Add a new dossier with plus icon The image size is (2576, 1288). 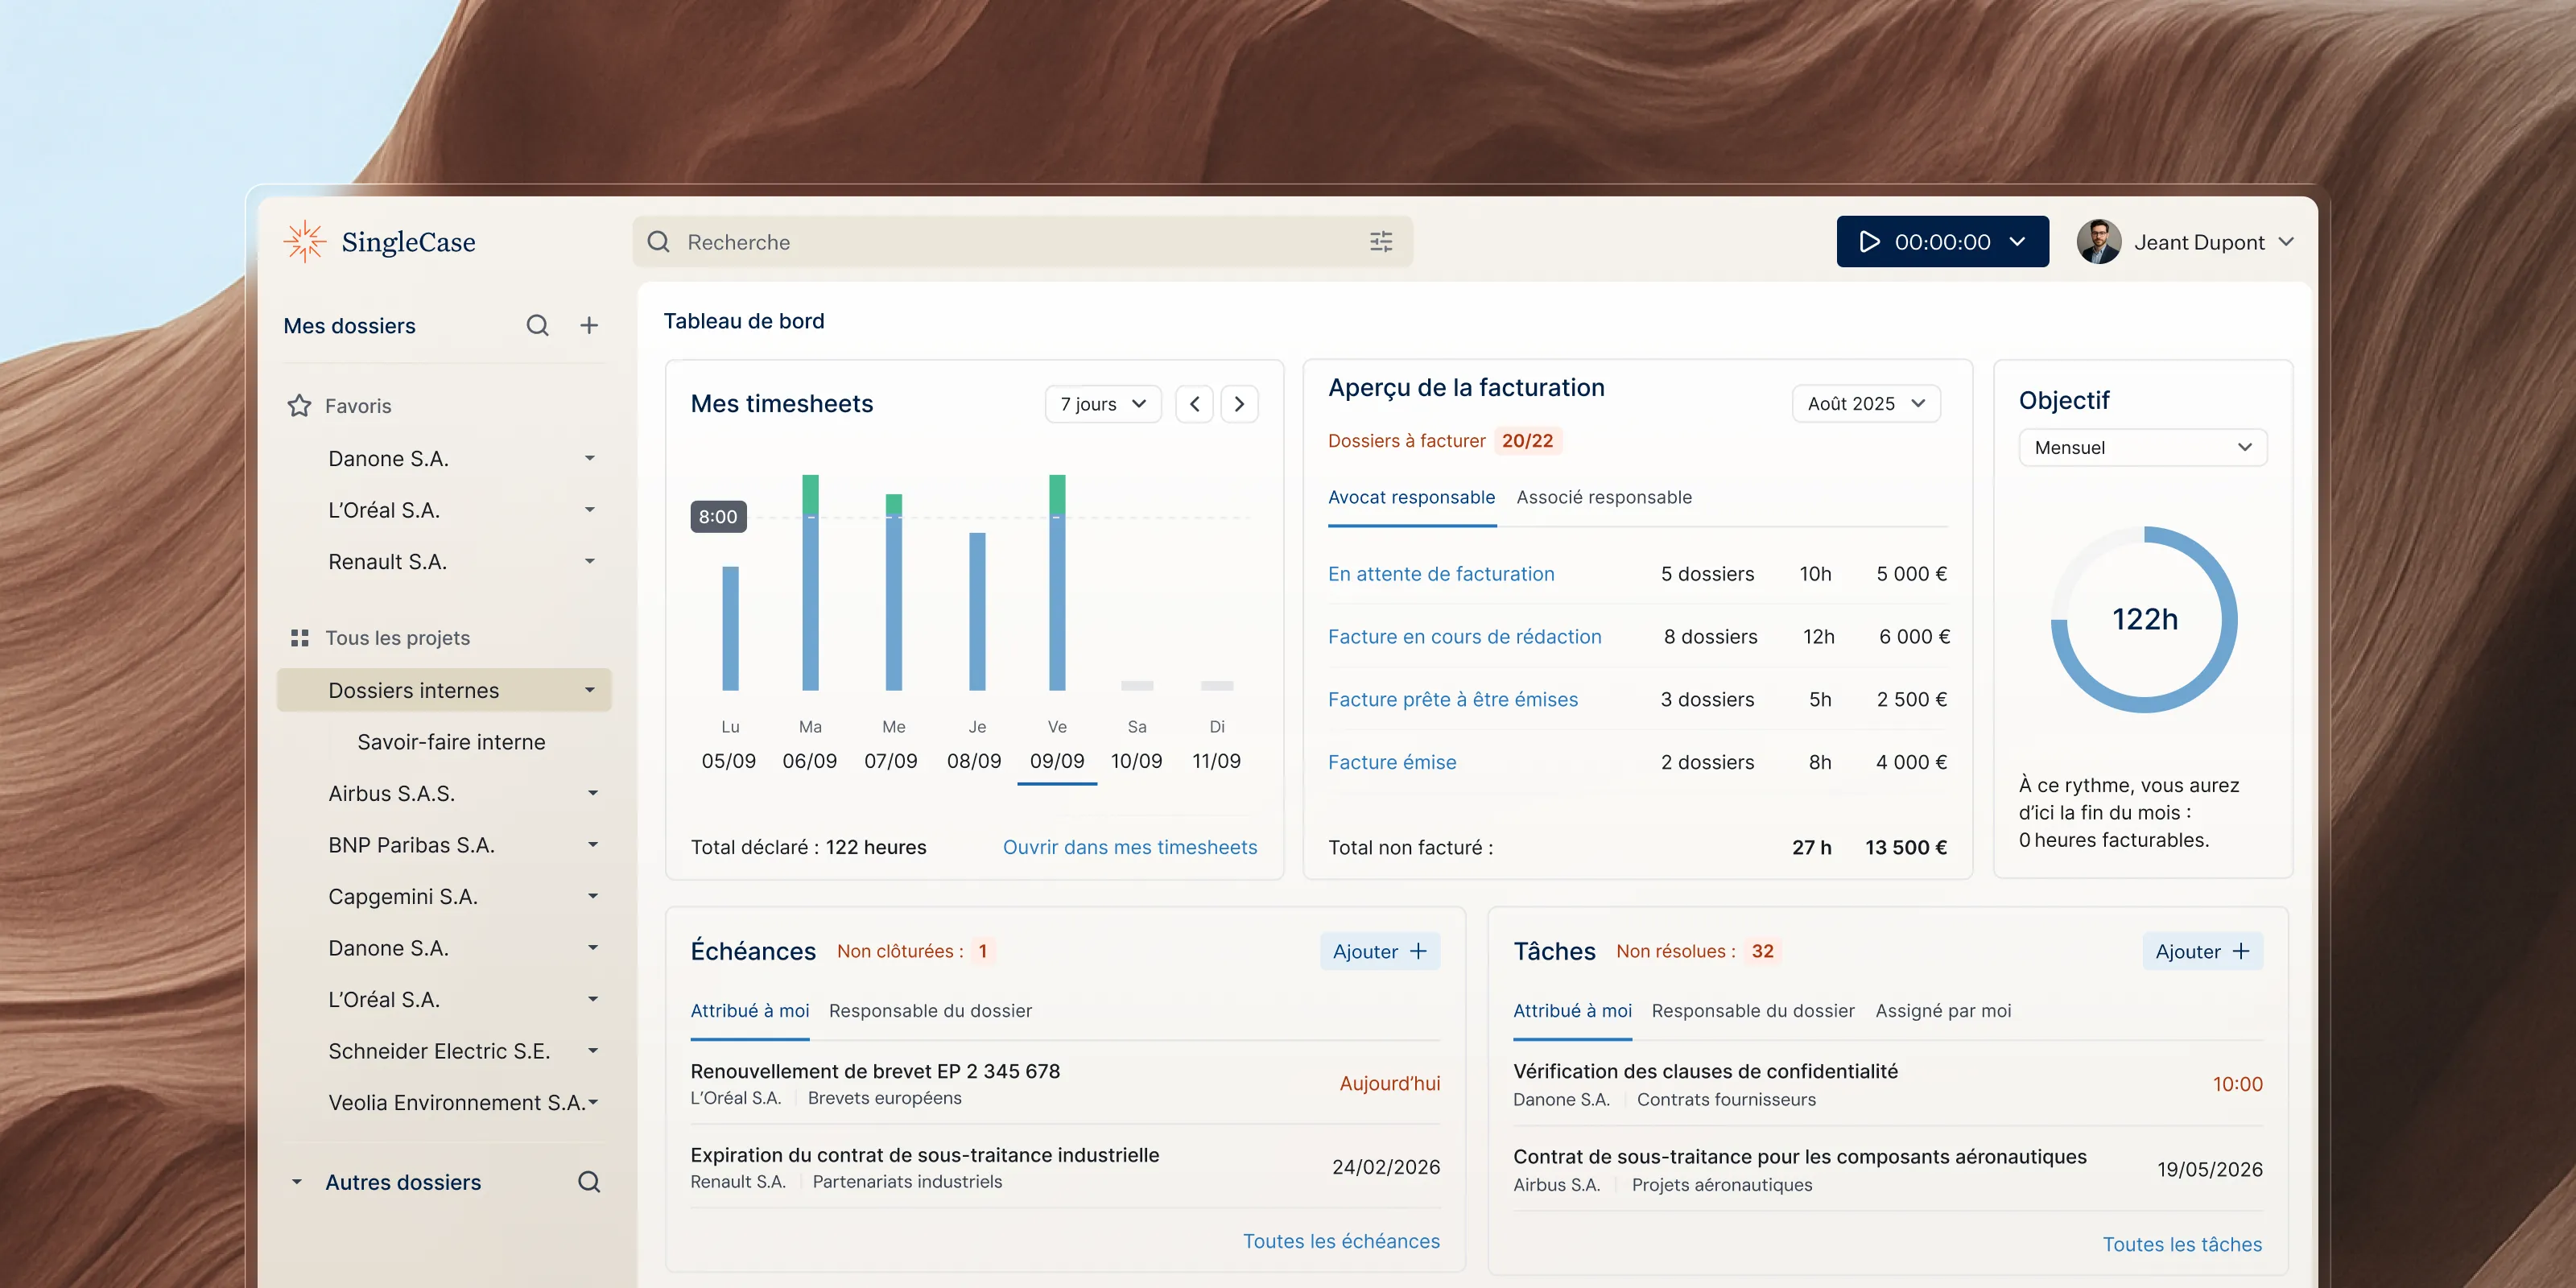click(x=589, y=325)
